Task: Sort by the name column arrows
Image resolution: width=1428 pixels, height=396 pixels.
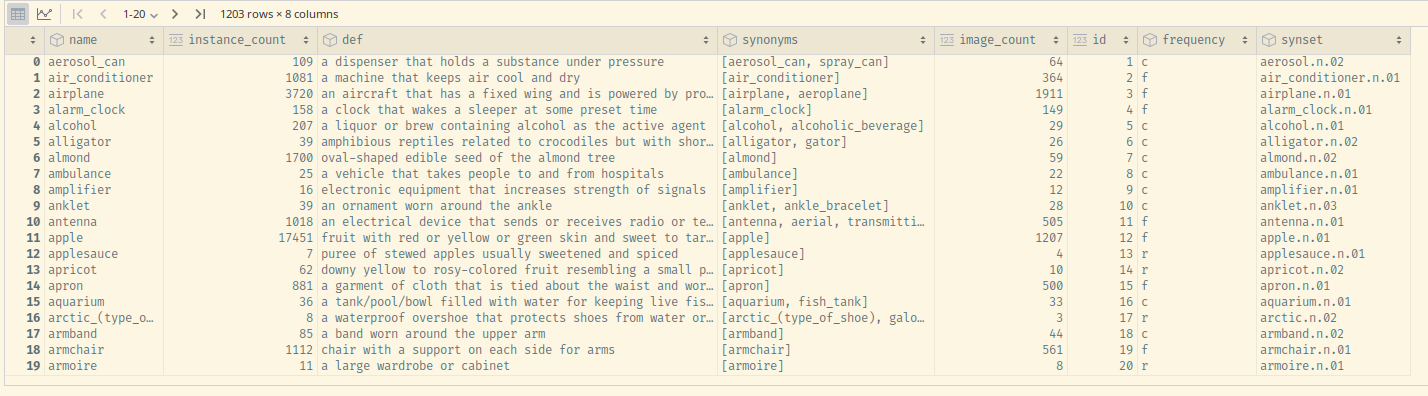Action: pyautogui.click(x=152, y=40)
